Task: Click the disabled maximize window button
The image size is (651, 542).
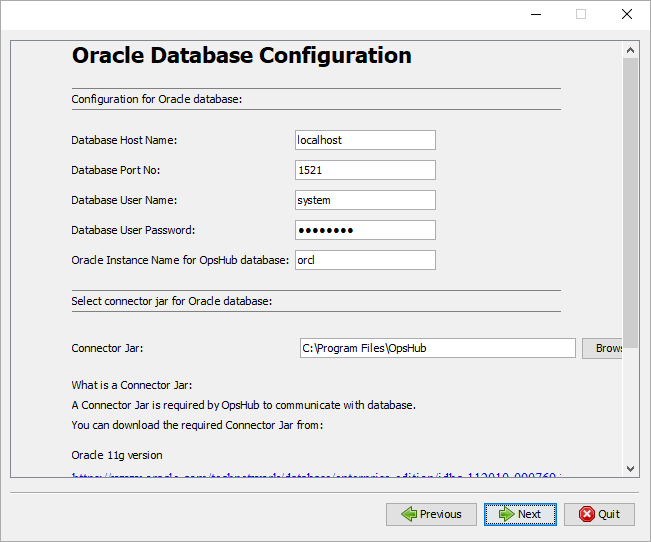Action: 580,14
